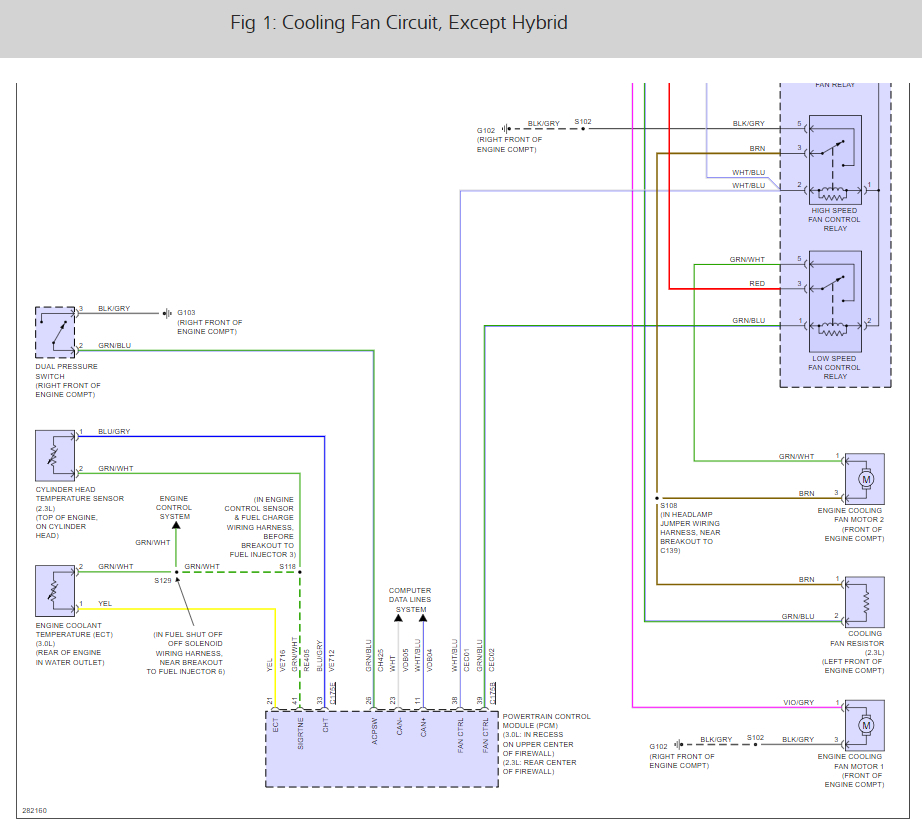Select the S129 splice dot
922x835 pixels.
[x=176, y=572]
